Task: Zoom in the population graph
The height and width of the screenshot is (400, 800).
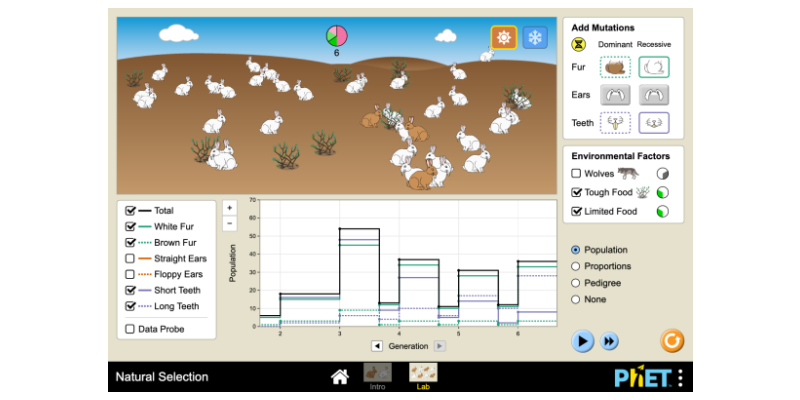Action: coord(229,207)
